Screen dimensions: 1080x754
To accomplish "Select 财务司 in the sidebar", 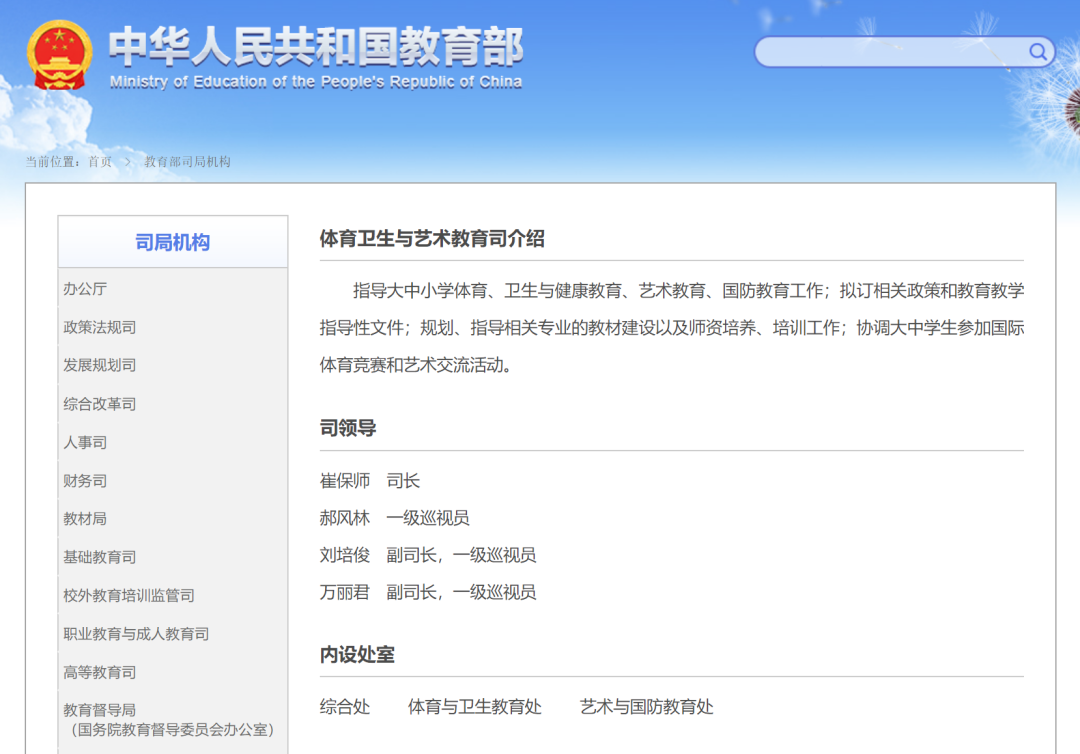I will point(85,481).
